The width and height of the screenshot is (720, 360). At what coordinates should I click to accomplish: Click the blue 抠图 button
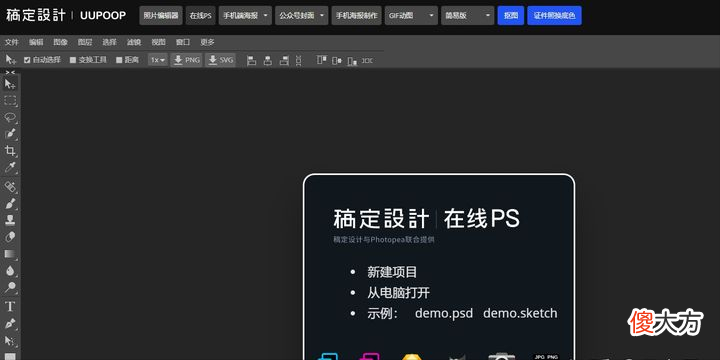511,16
